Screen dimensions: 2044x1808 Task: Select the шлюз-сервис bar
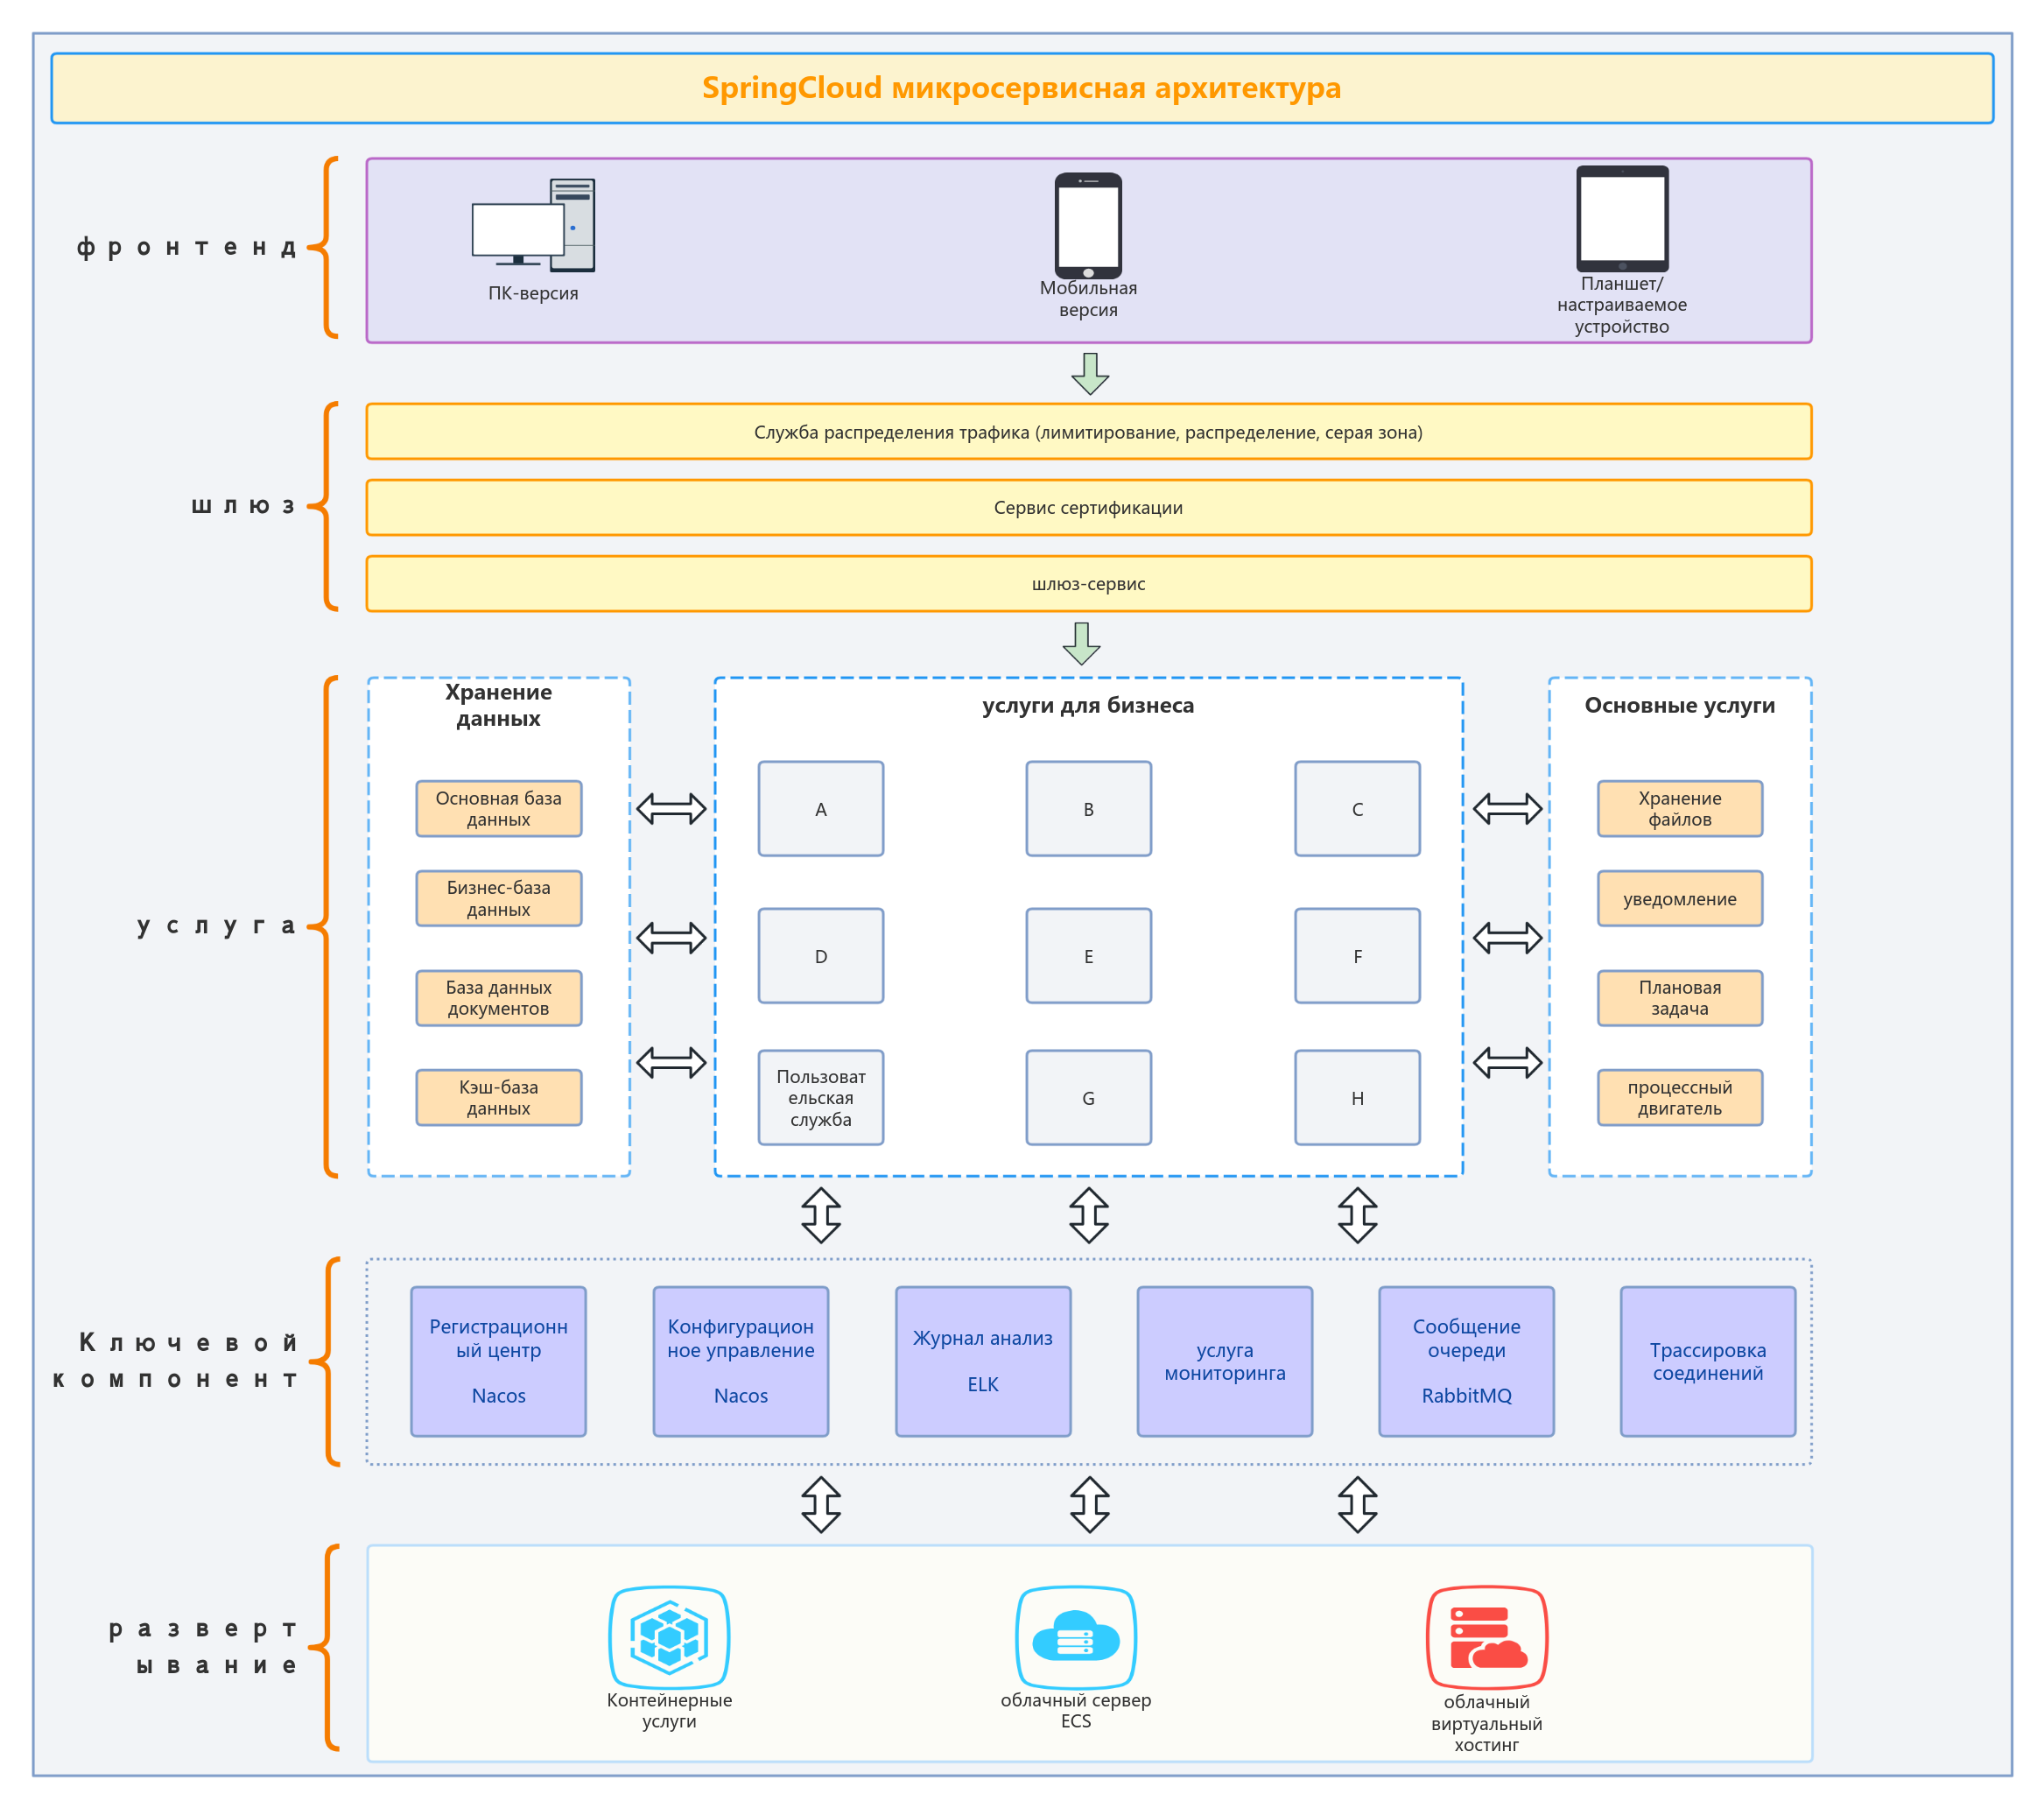[x=1088, y=584]
